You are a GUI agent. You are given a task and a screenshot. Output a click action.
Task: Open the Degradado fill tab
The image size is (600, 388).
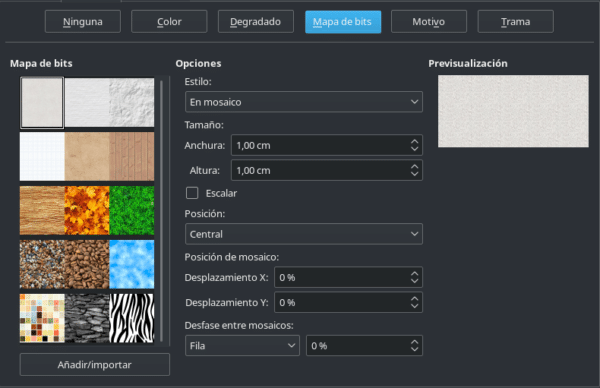pos(256,22)
